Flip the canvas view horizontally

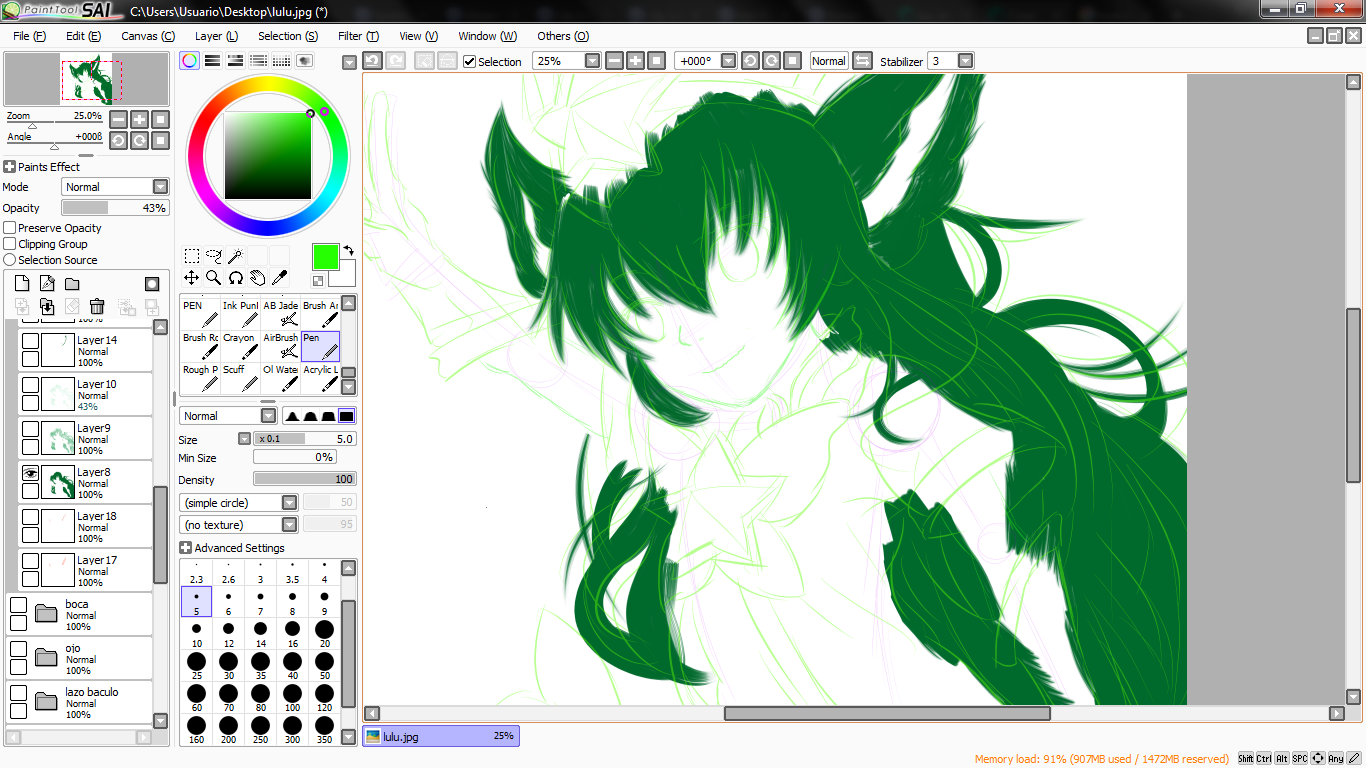[x=862, y=61]
